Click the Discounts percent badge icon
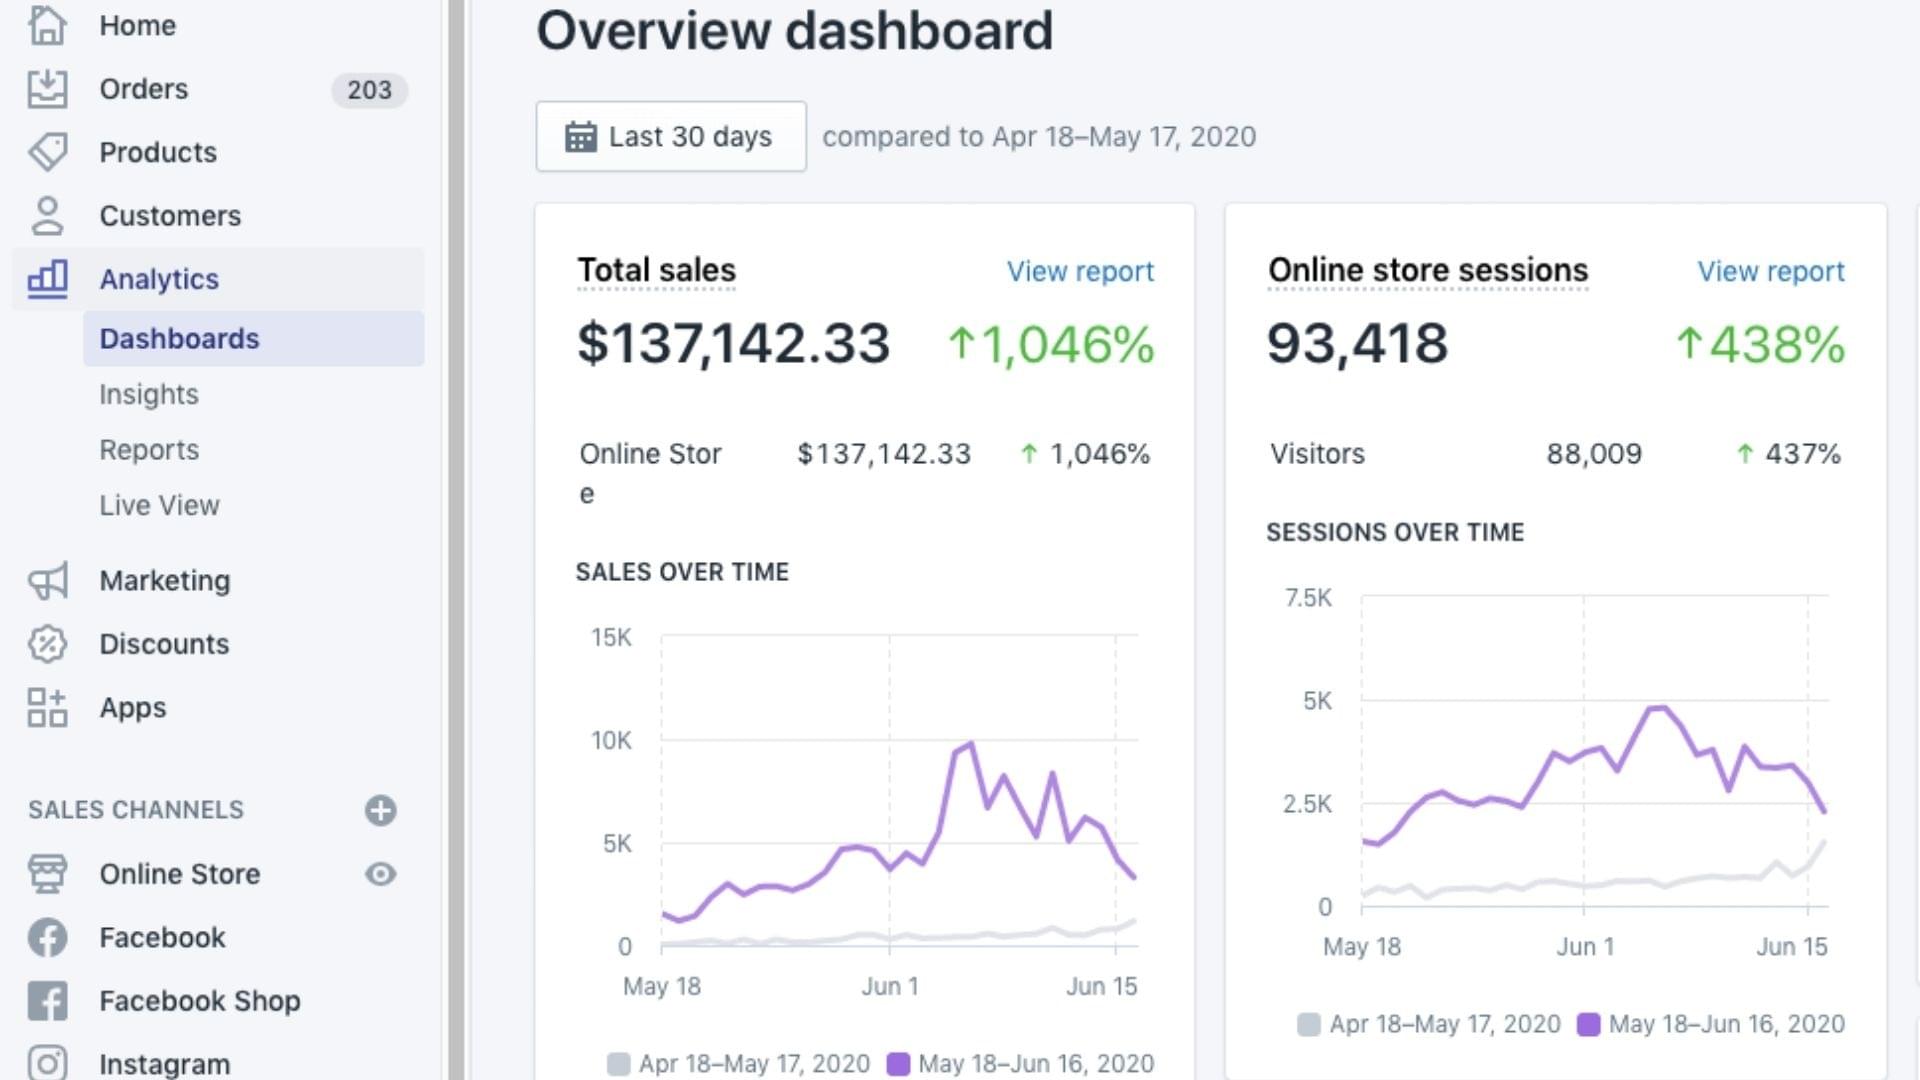Viewport: 1920px width, 1080px height. [47, 644]
